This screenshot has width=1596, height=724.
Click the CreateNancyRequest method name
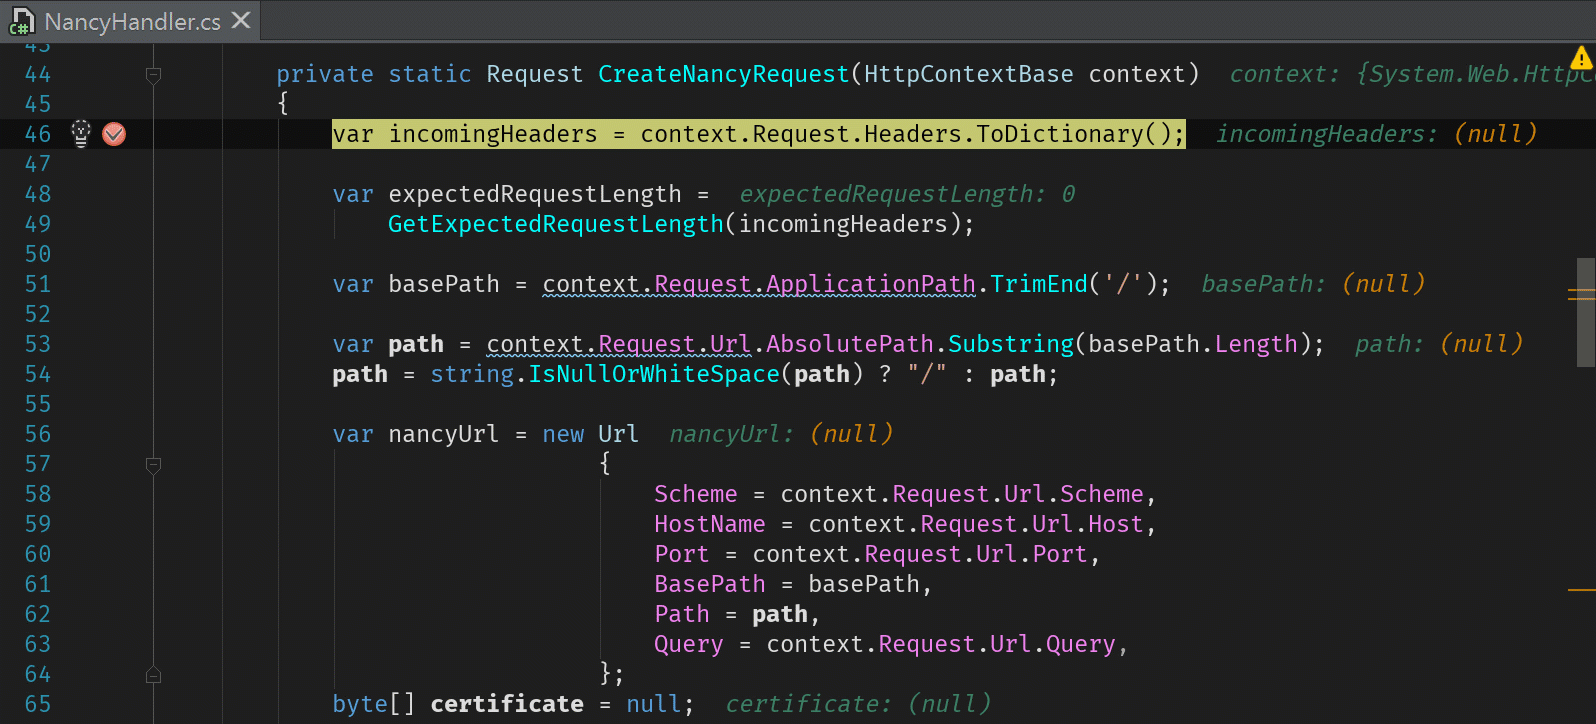click(723, 74)
